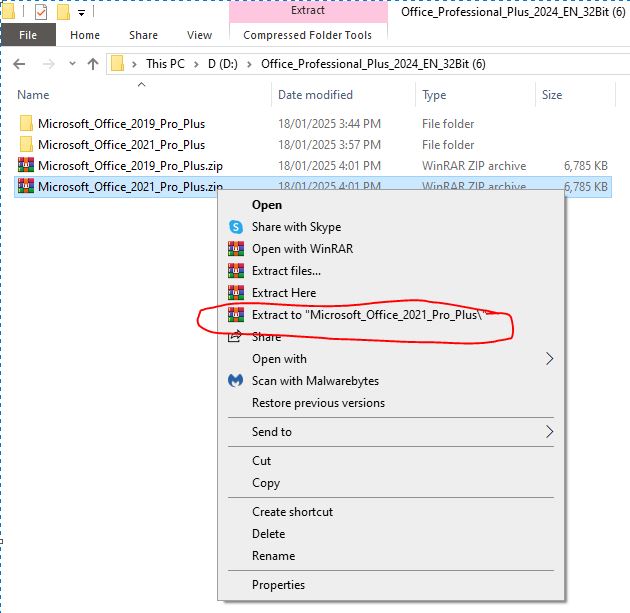
Task: Click WinRAR icon beside Extract files...
Action: coord(236,271)
